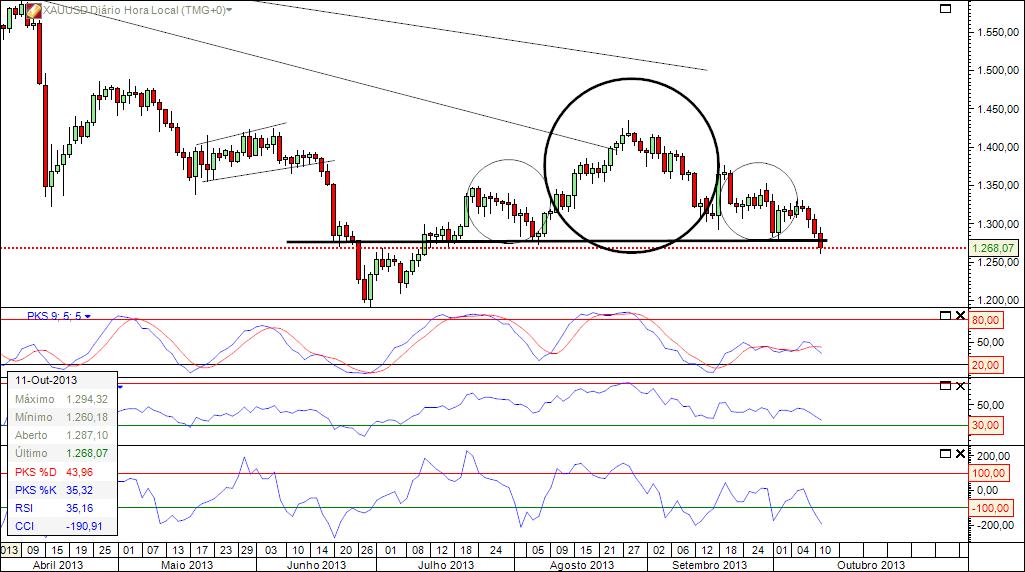Click the Aberto value 1.287,10
Screen dimensions: 1025x572
pos(87,435)
